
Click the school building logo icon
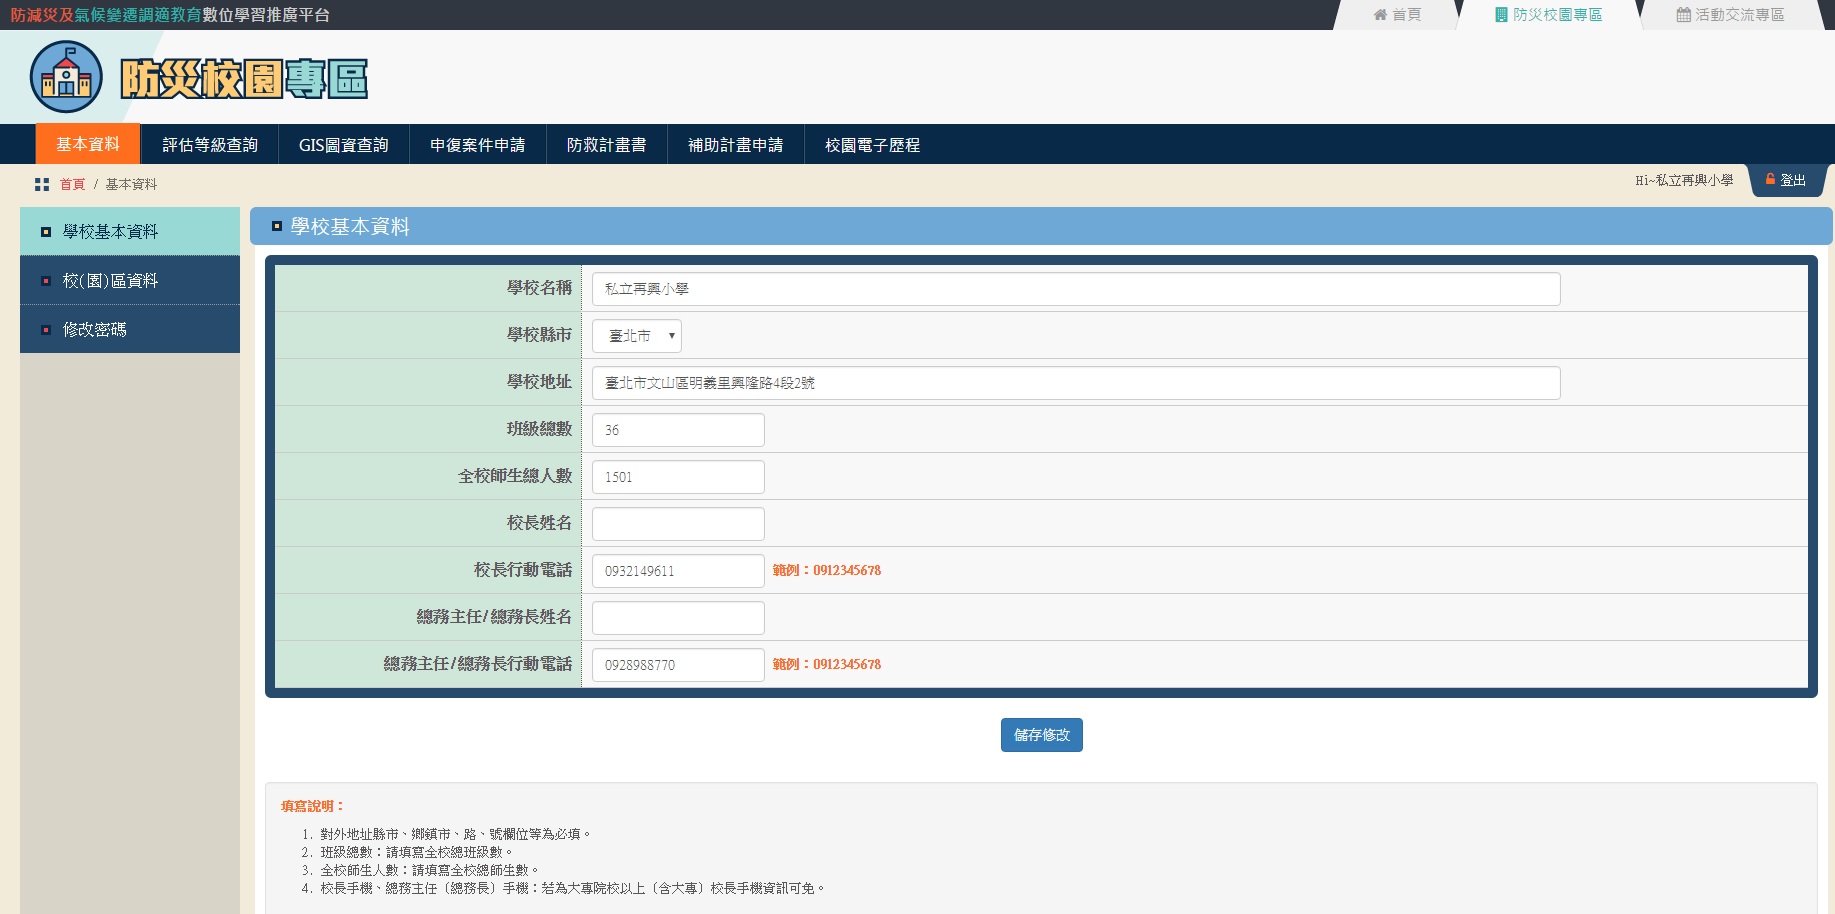click(x=66, y=77)
